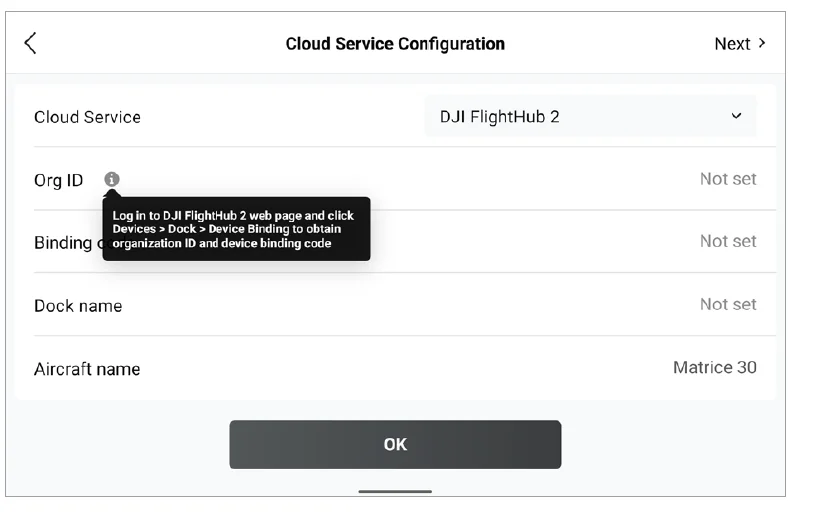813x514 pixels.
Task: Click the Org ID info icon
Action: [x=112, y=179]
